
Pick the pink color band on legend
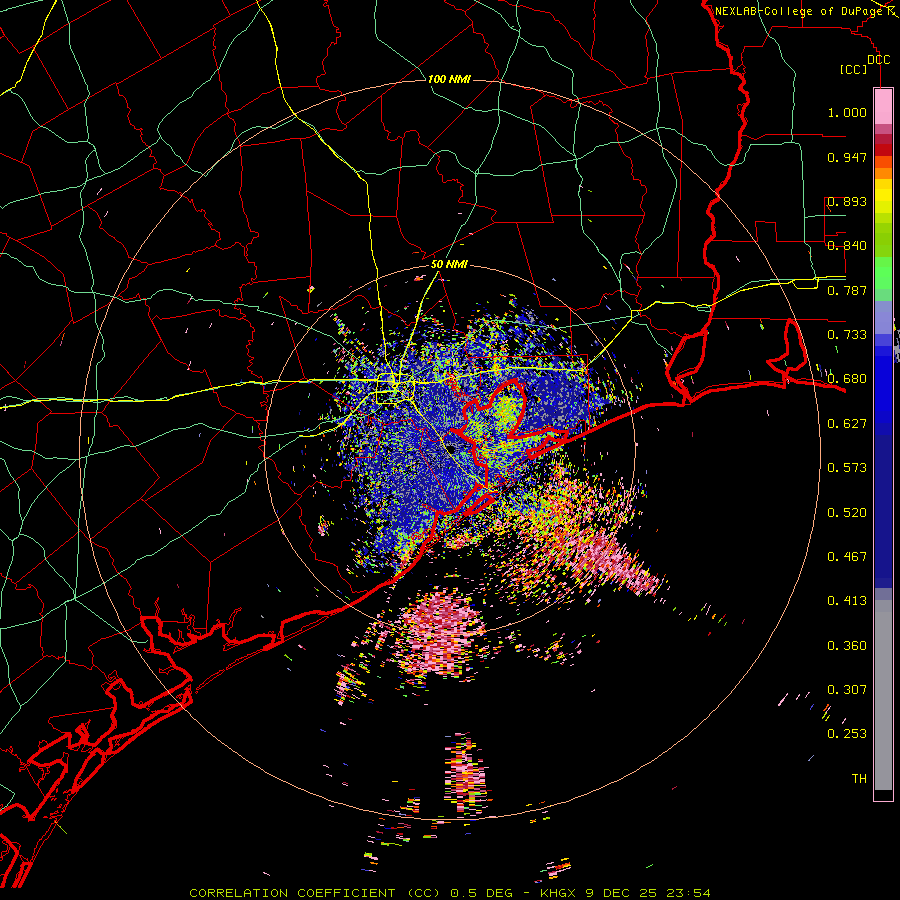[x=883, y=106]
